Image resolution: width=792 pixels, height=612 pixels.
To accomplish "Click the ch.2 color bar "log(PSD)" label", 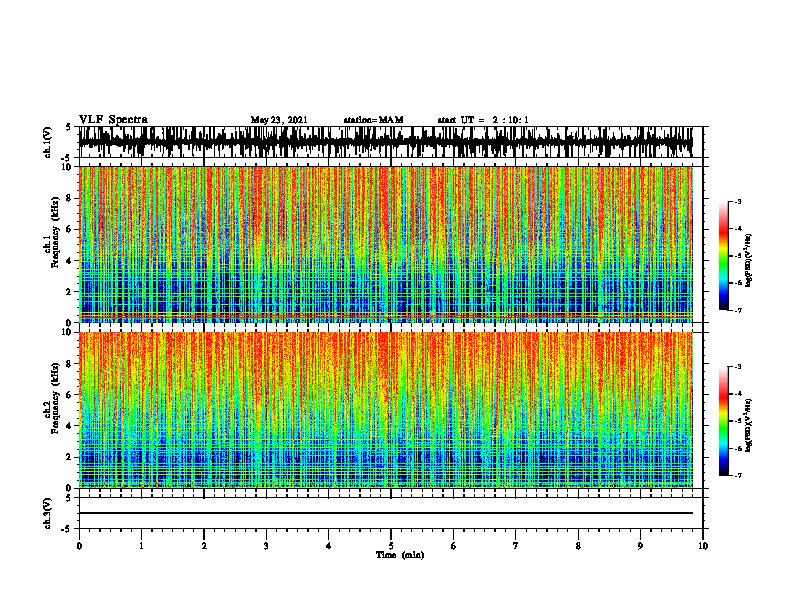I will click(x=749, y=426).
